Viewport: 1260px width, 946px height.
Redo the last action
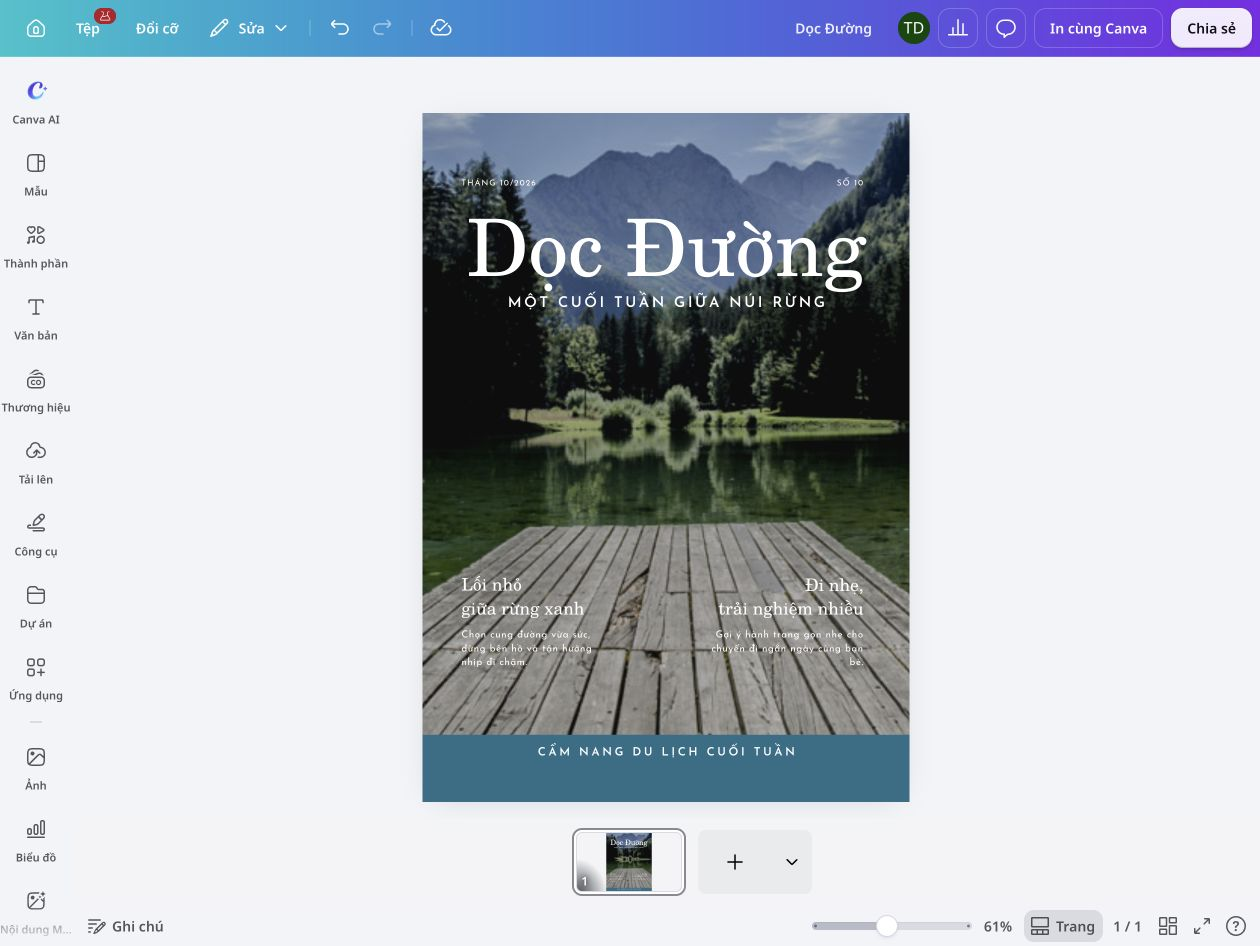(x=382, y=28)
